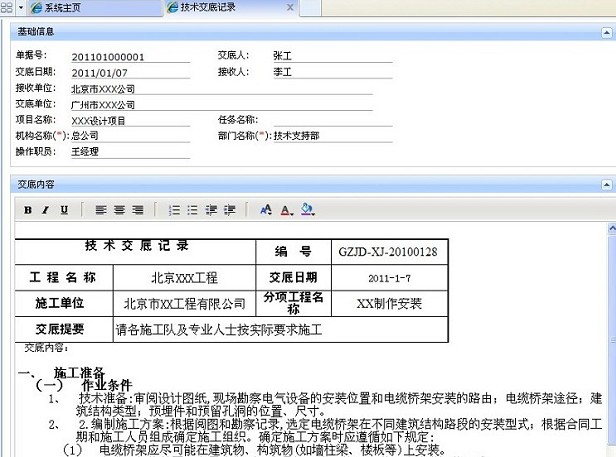Collapse the 交底内容 panel
Screen dimensions: 616x457
(607, 185)
